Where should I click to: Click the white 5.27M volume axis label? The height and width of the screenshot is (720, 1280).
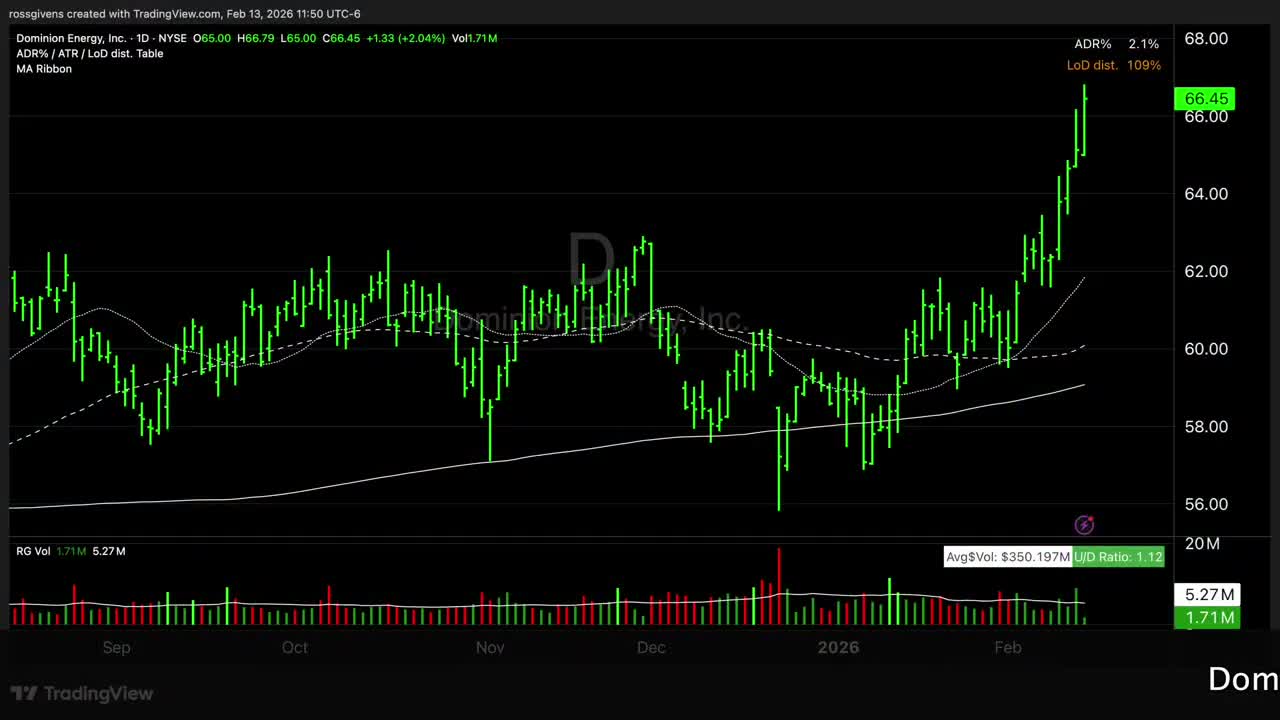[1209, 595]
